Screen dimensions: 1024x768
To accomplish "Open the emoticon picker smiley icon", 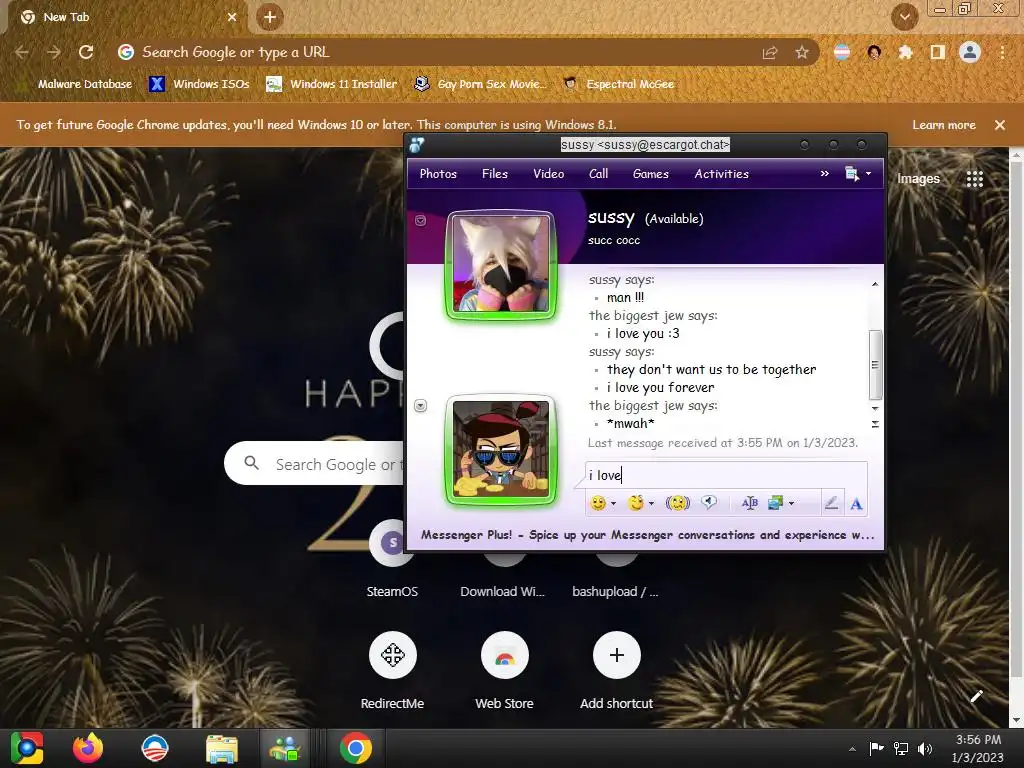I will 598,503.
